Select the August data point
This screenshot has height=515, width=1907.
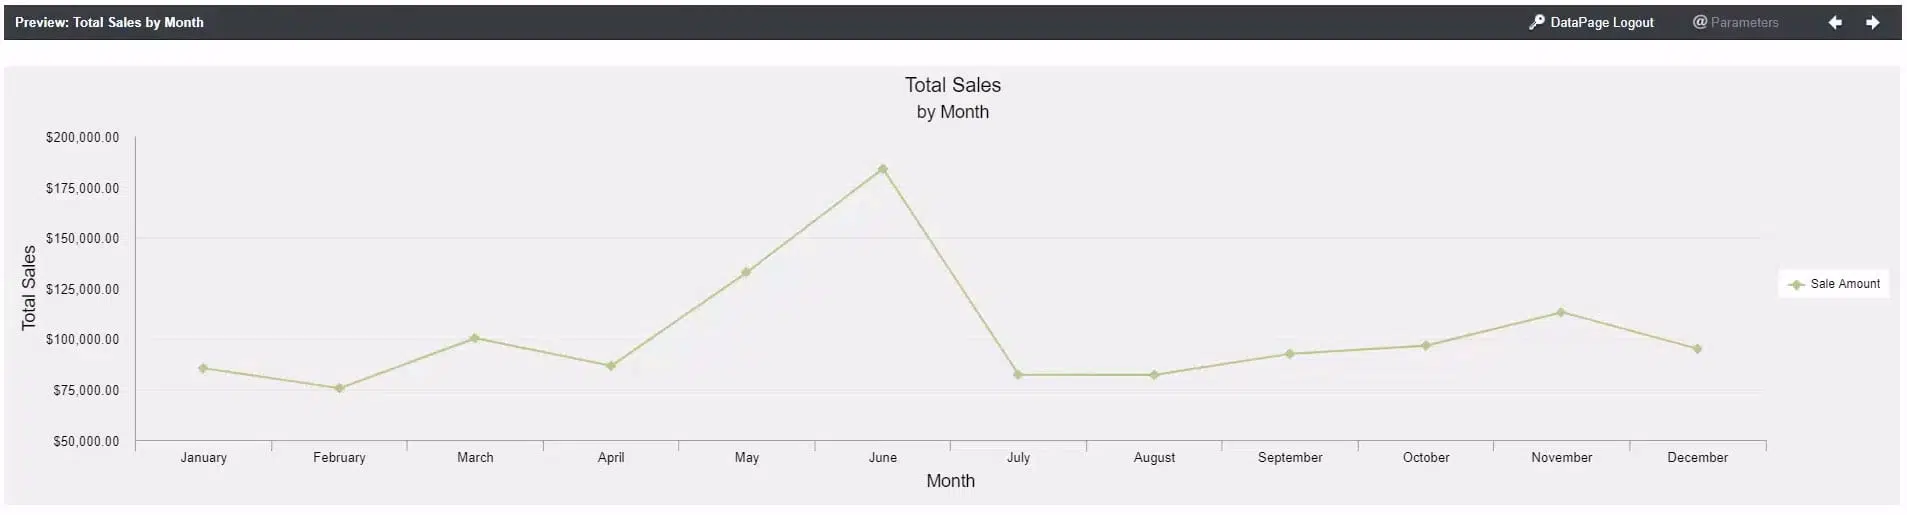click(1154, 375)
